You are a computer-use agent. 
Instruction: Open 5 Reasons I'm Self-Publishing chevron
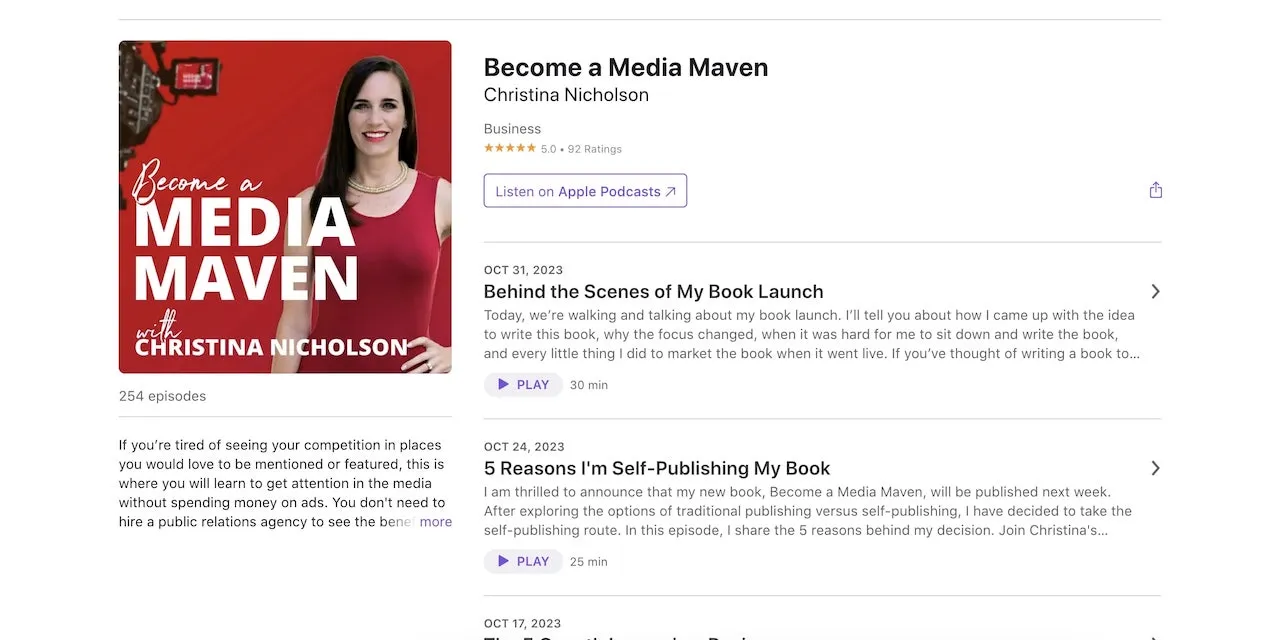(1155, 468)
